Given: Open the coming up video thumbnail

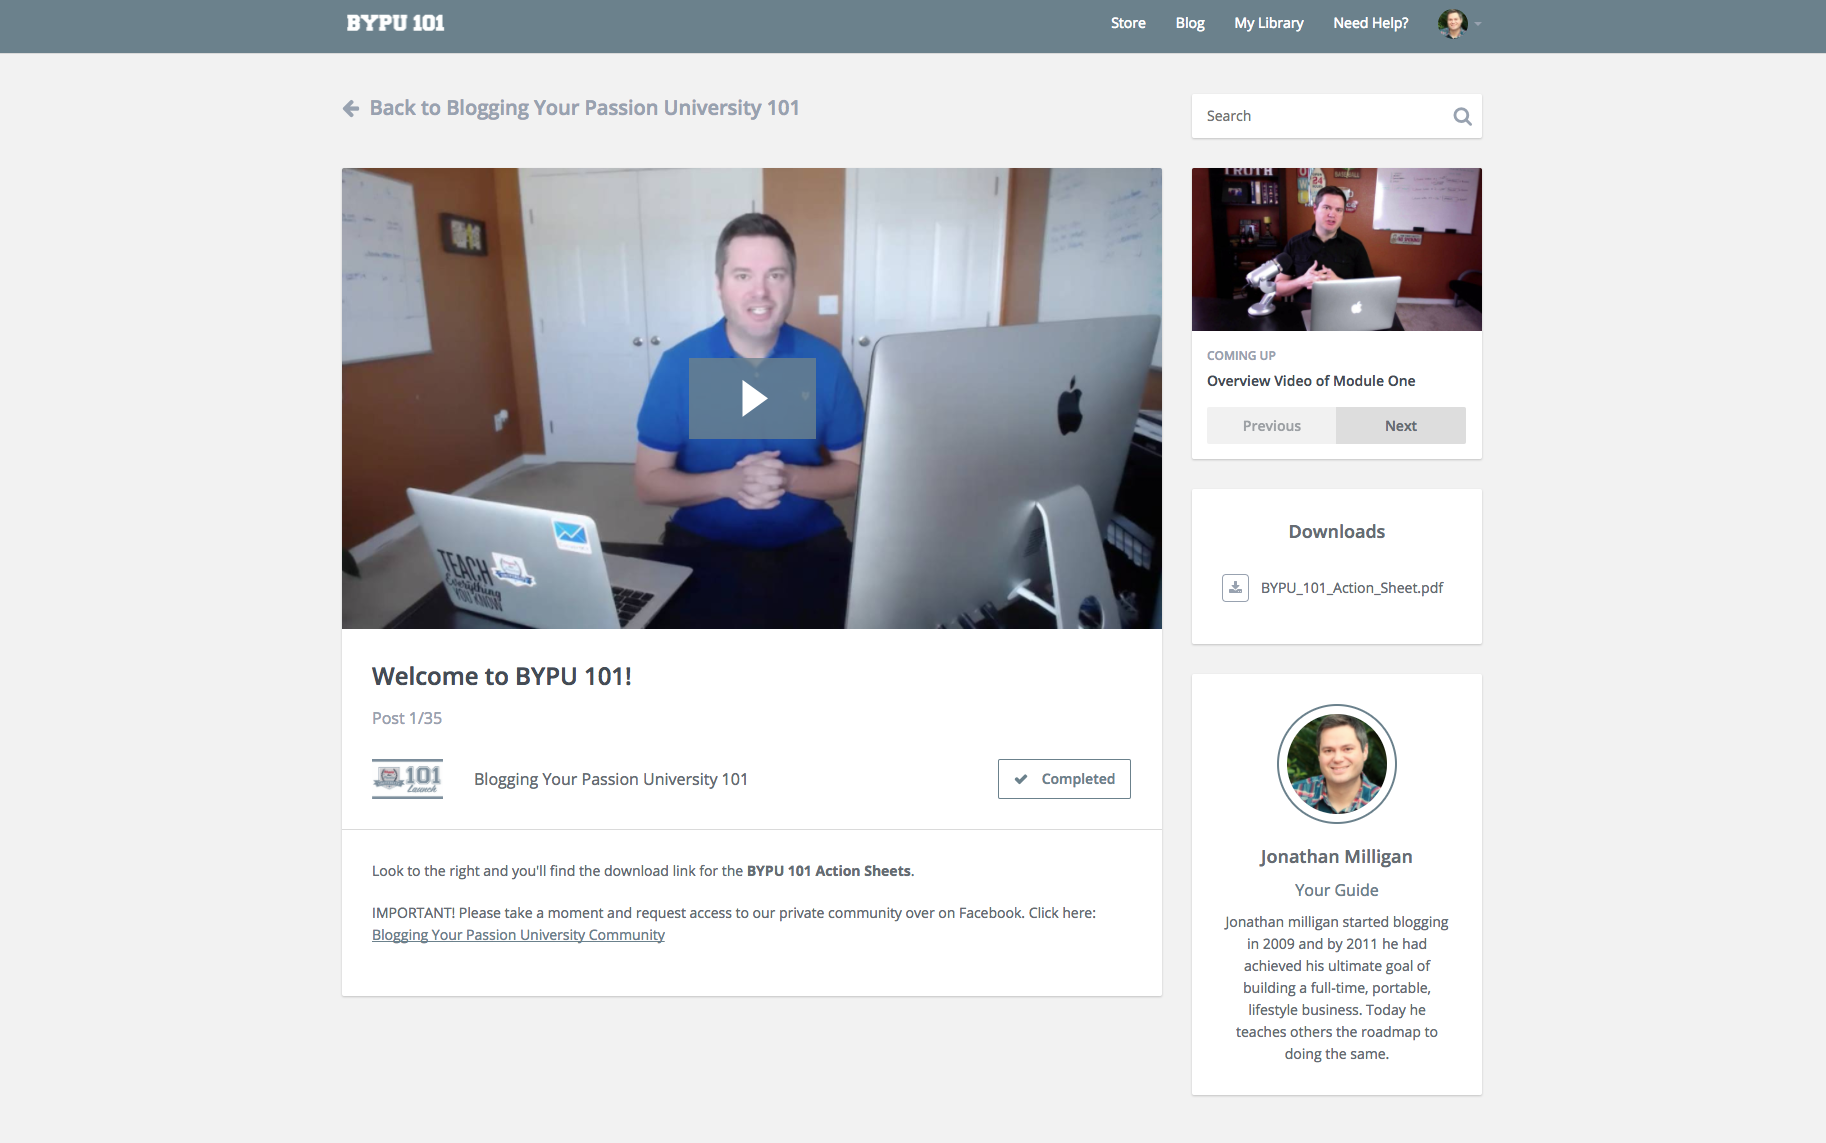Looking at the screenshot, I should click(1336, 249).
